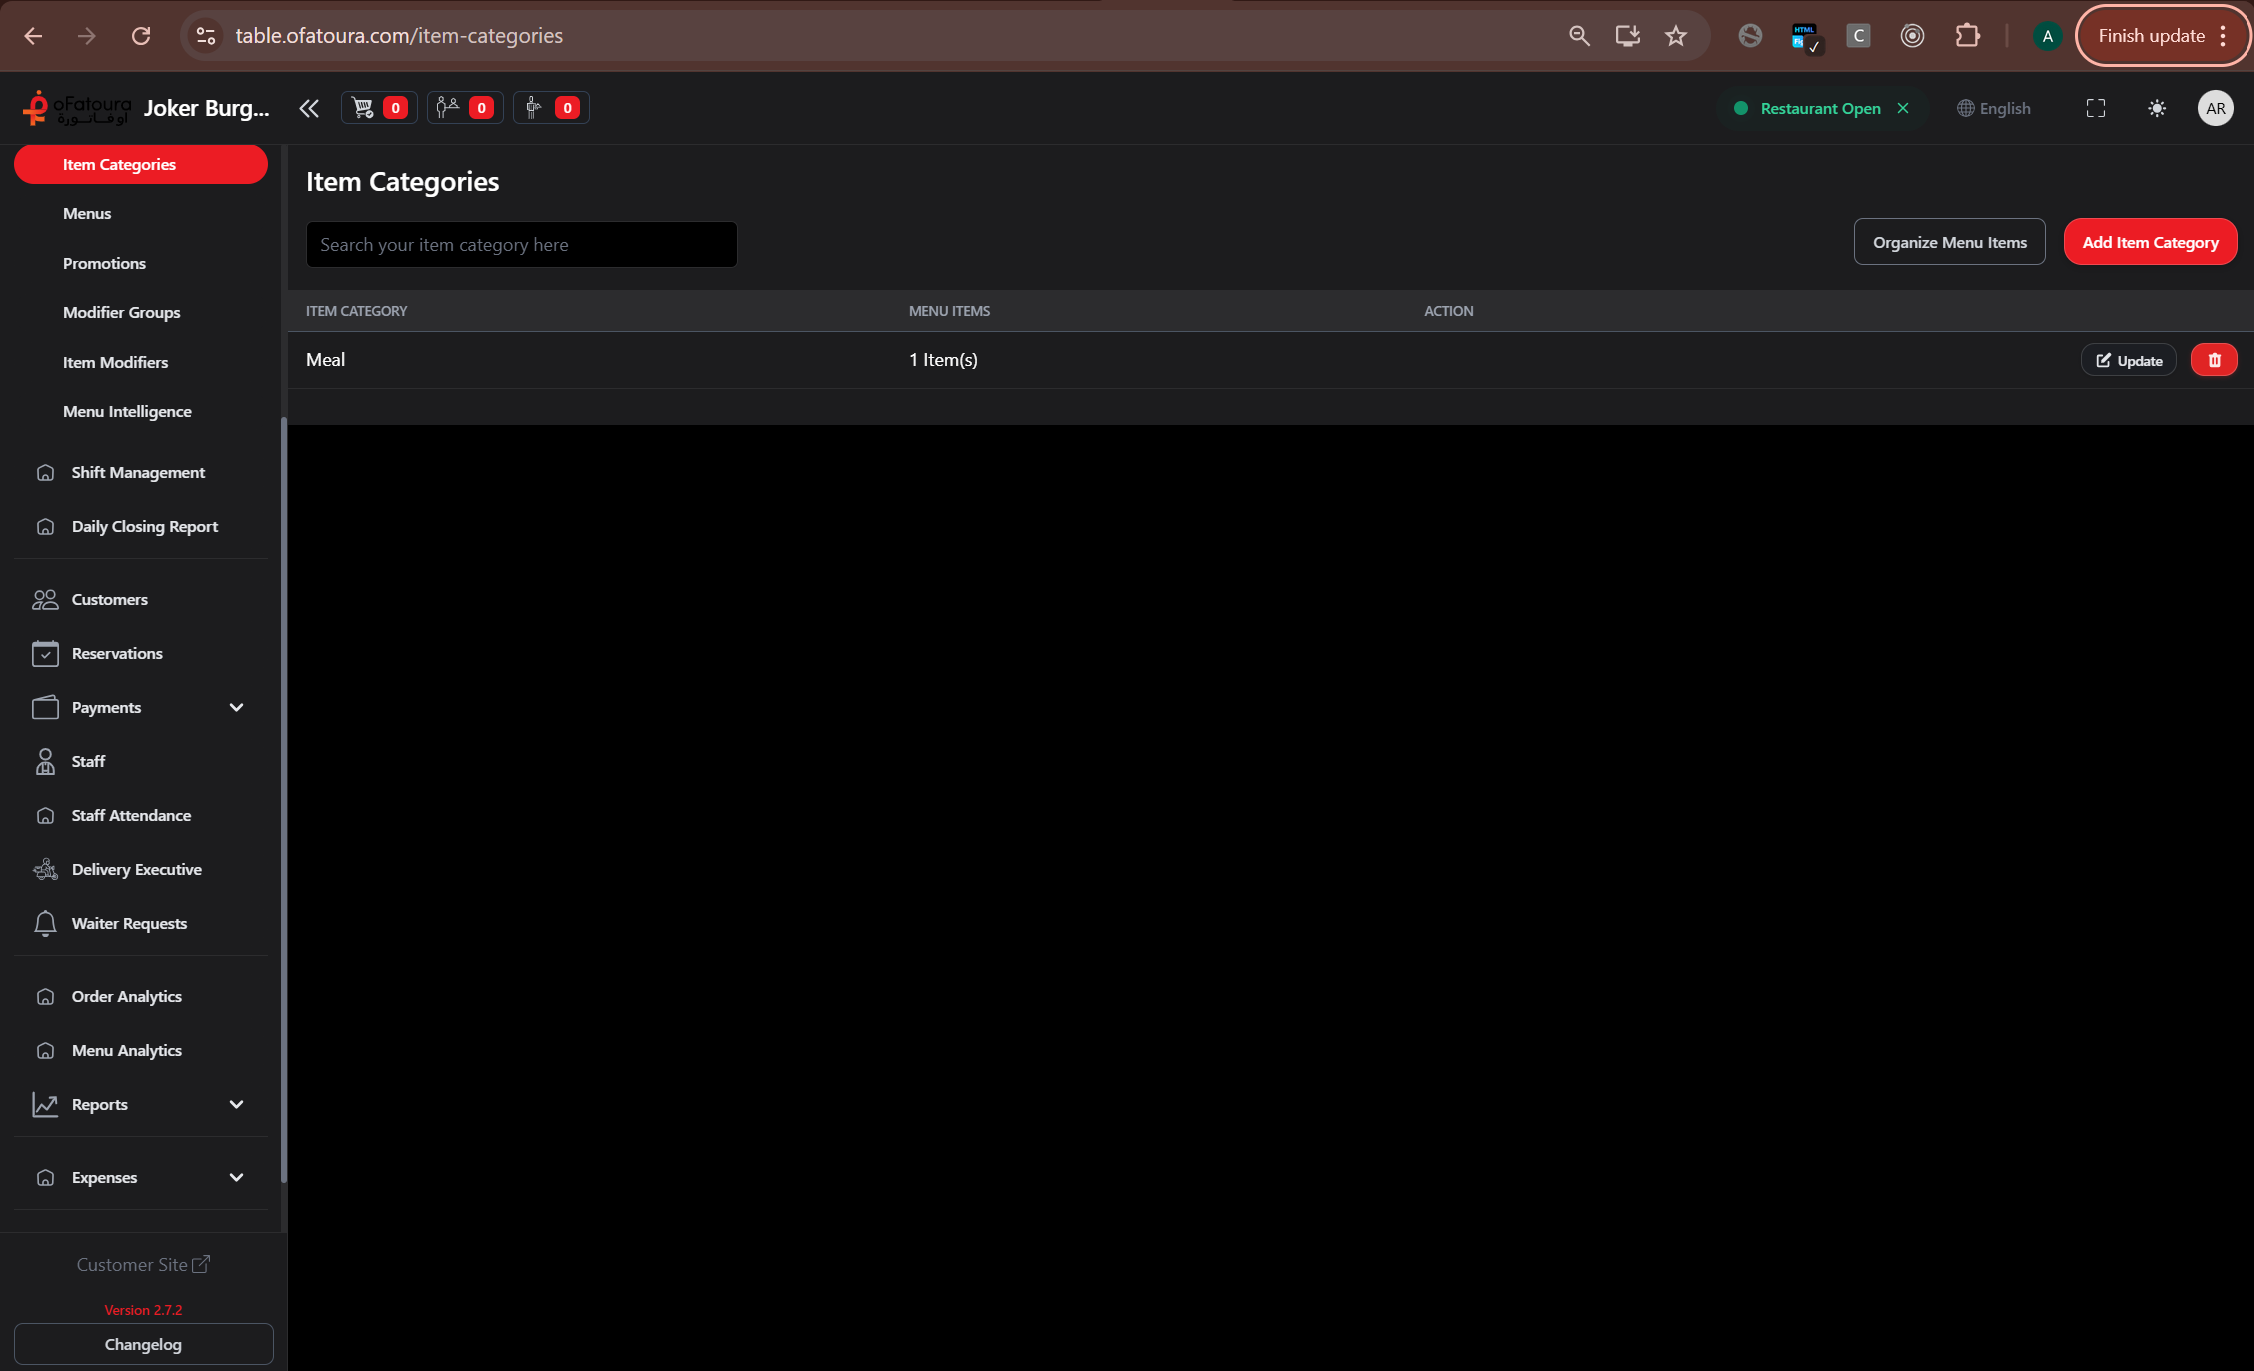The height and width of the screenshot is (1371, 2254).
Task: Dismiss Restaurant Open badge with X
Action: [1903, 108]
